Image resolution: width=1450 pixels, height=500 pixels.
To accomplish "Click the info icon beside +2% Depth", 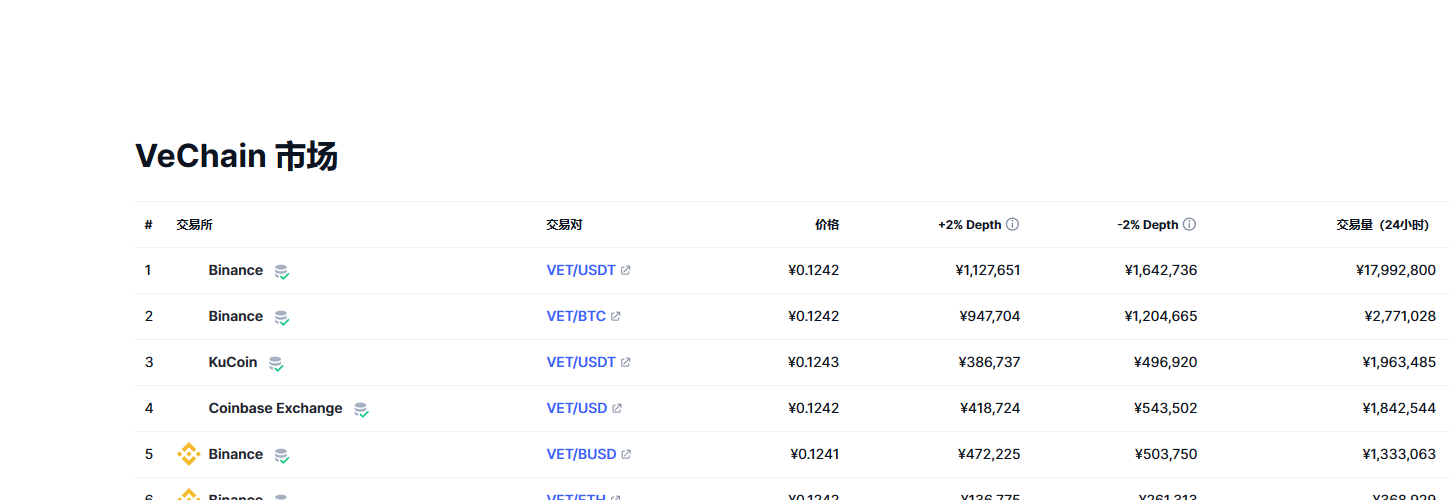I will (x=1012, y=225).
